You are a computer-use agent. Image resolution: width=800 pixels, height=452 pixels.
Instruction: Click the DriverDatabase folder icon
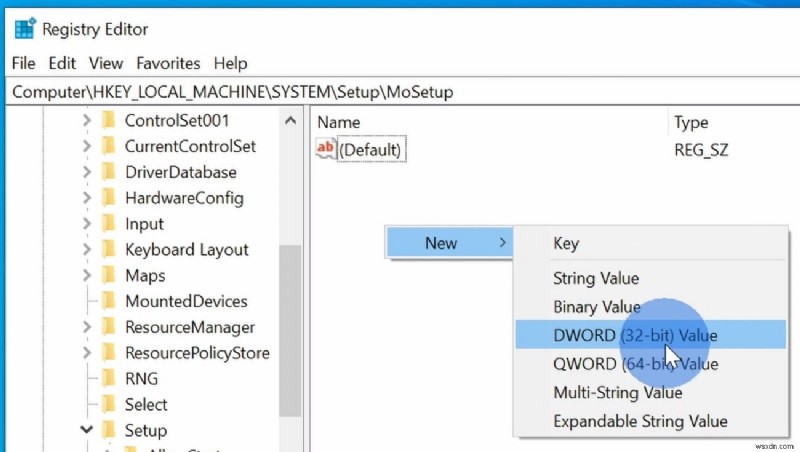pyautogui.click(x=108, y=172)
